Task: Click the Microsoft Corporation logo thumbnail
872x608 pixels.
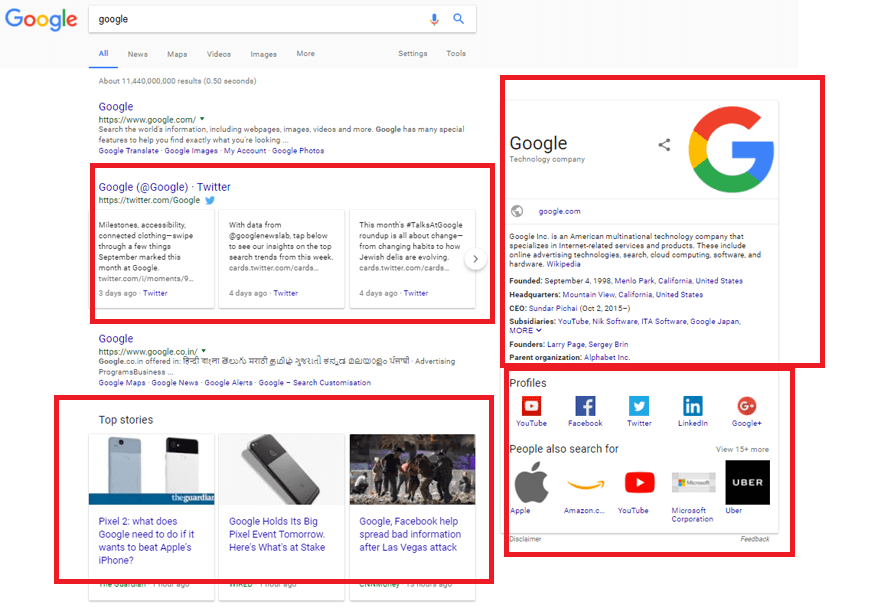Action: (693, 482)
